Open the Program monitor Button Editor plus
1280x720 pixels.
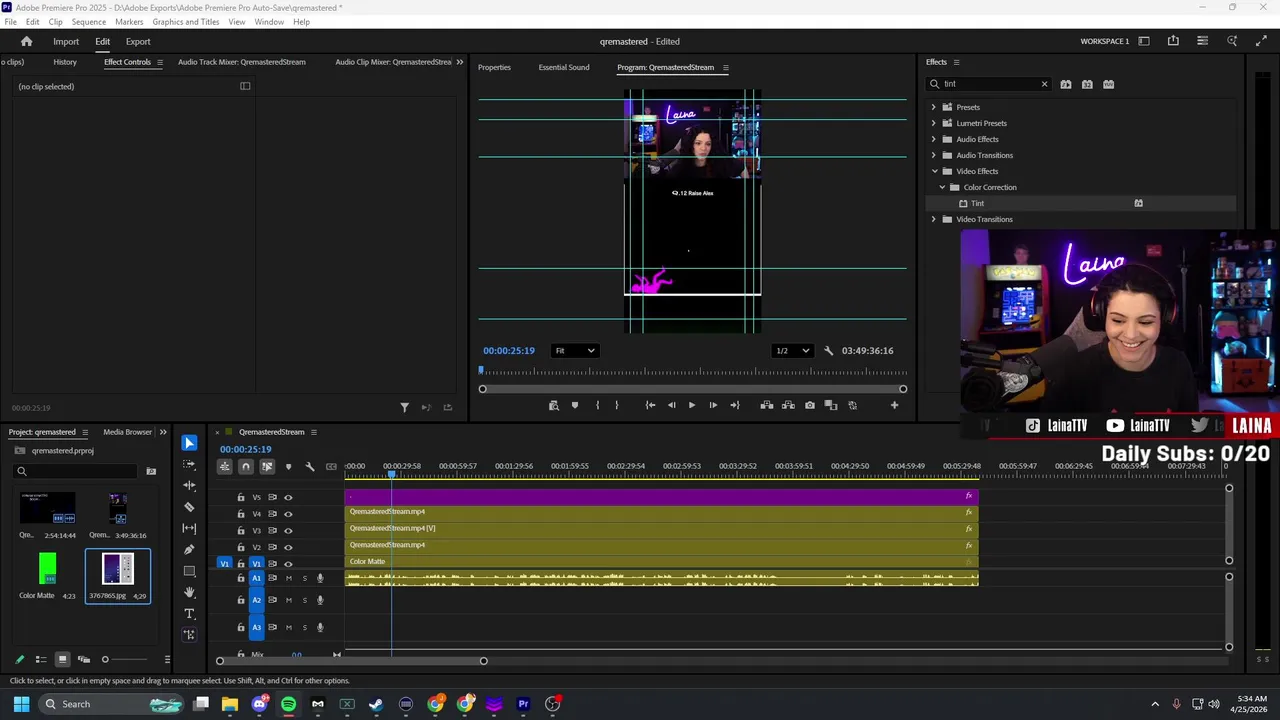coord(894,405)
